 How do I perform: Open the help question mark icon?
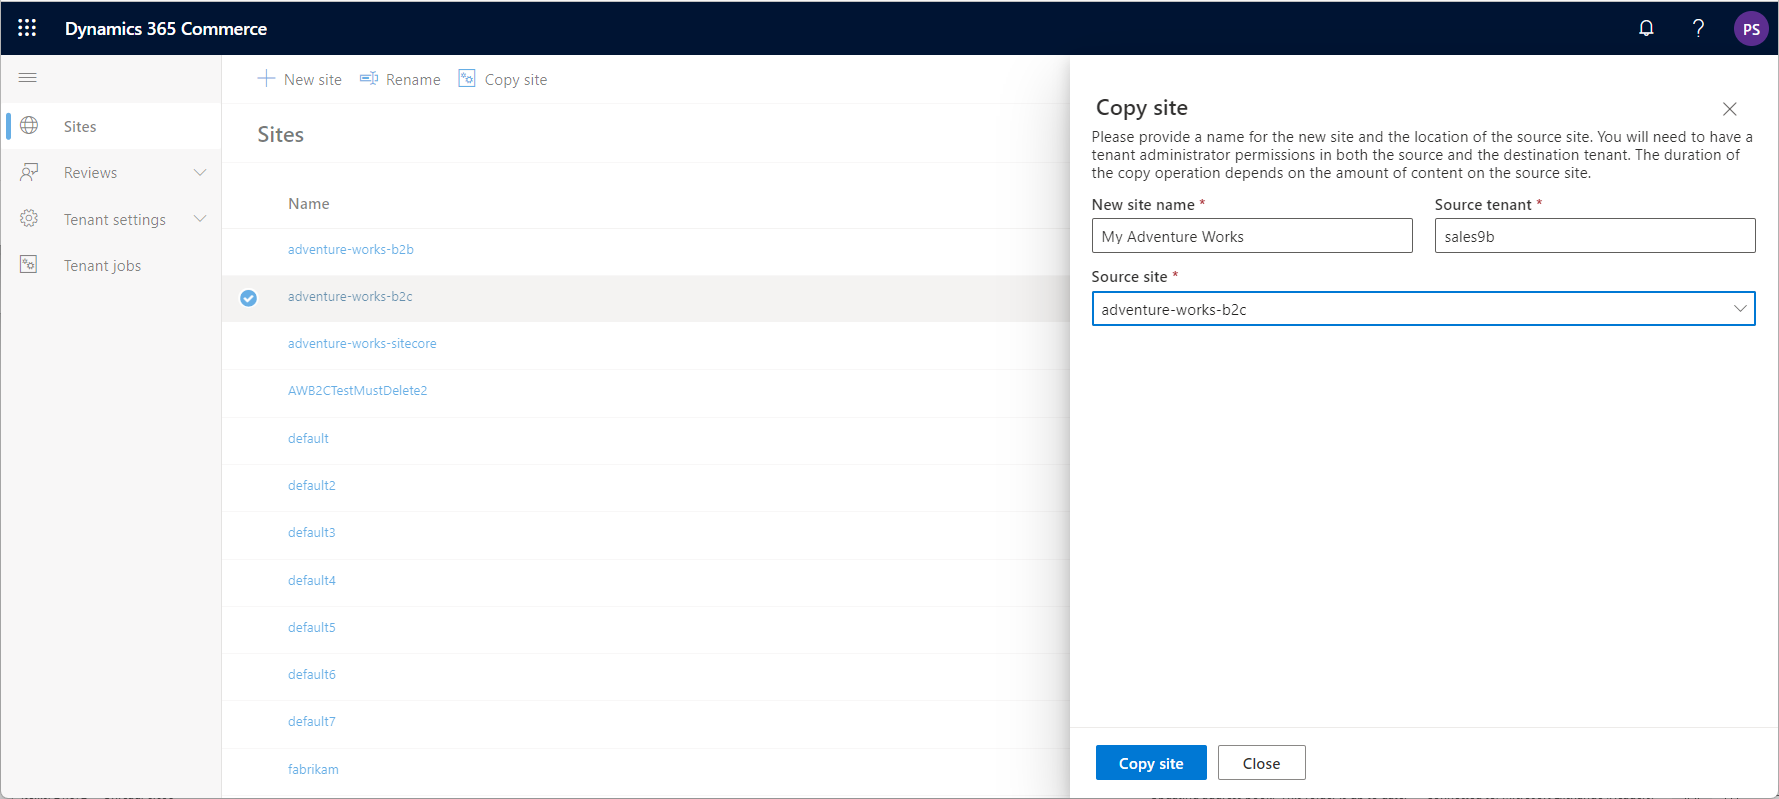pos(1698,28)
